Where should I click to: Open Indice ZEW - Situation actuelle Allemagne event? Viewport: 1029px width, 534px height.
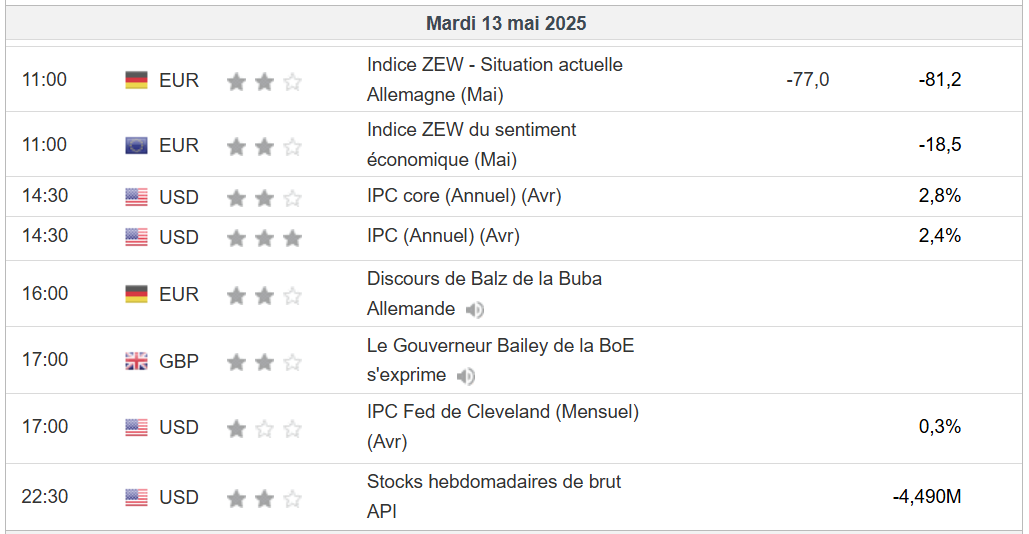pos(494,65)
